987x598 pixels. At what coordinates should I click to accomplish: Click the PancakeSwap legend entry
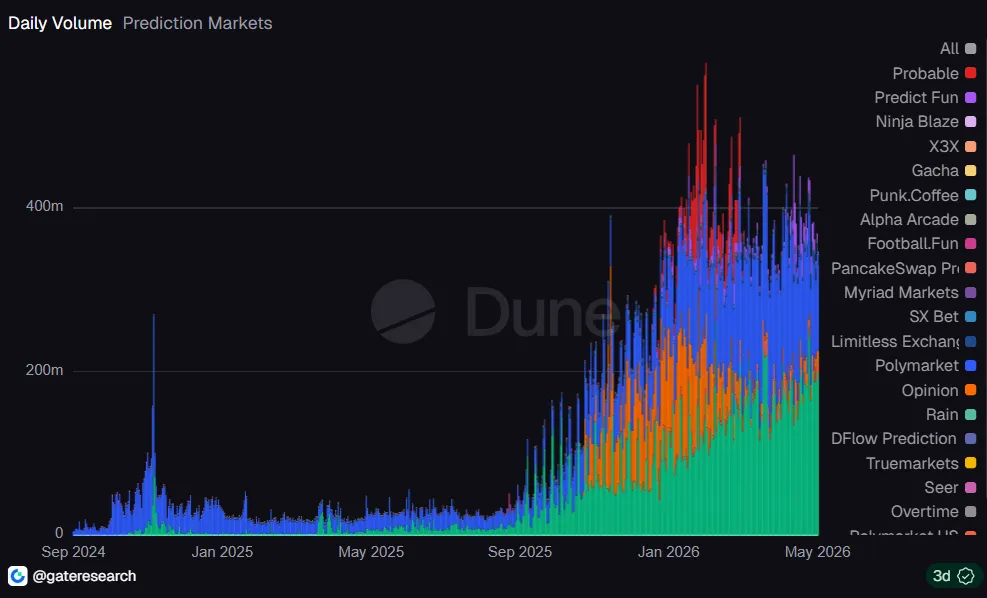pos(903,268)
